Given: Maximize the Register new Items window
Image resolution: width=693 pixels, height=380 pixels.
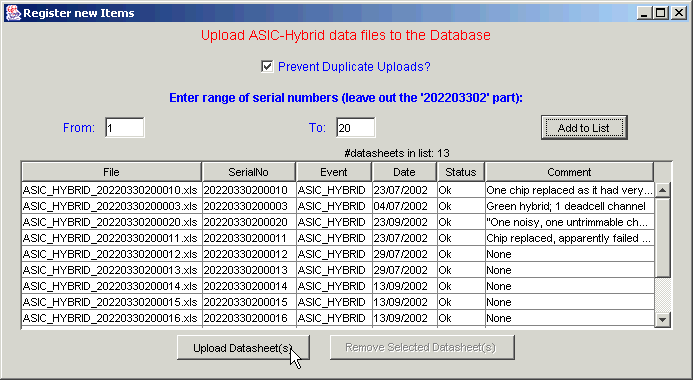Looking at the screenshot, I should pos(661,13).
